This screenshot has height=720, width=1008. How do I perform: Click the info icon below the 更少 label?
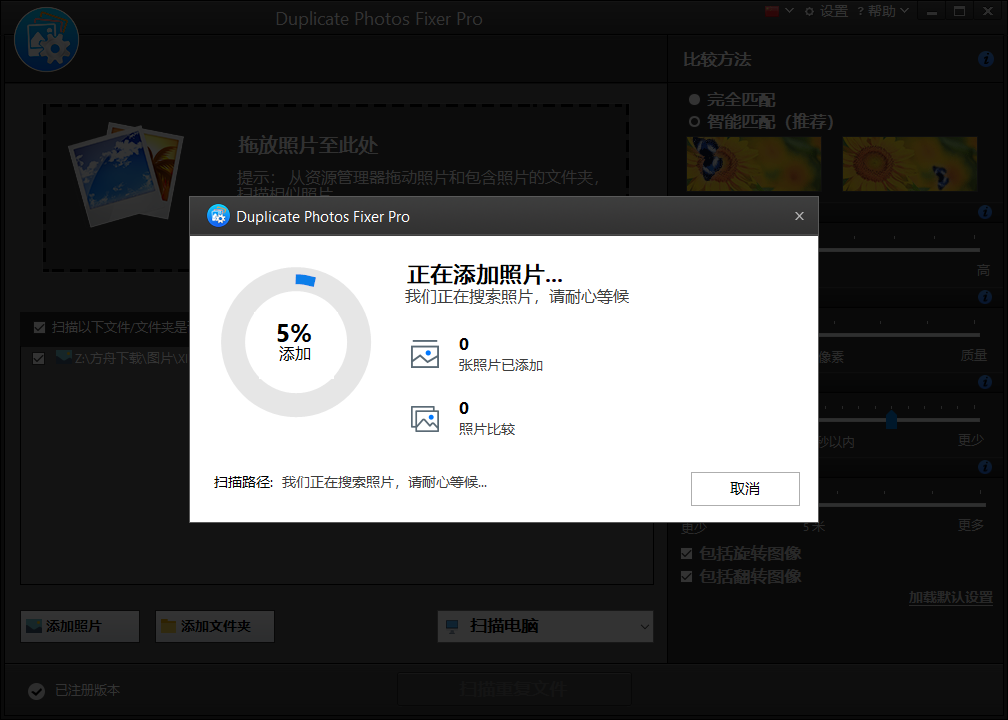[985, 467]
